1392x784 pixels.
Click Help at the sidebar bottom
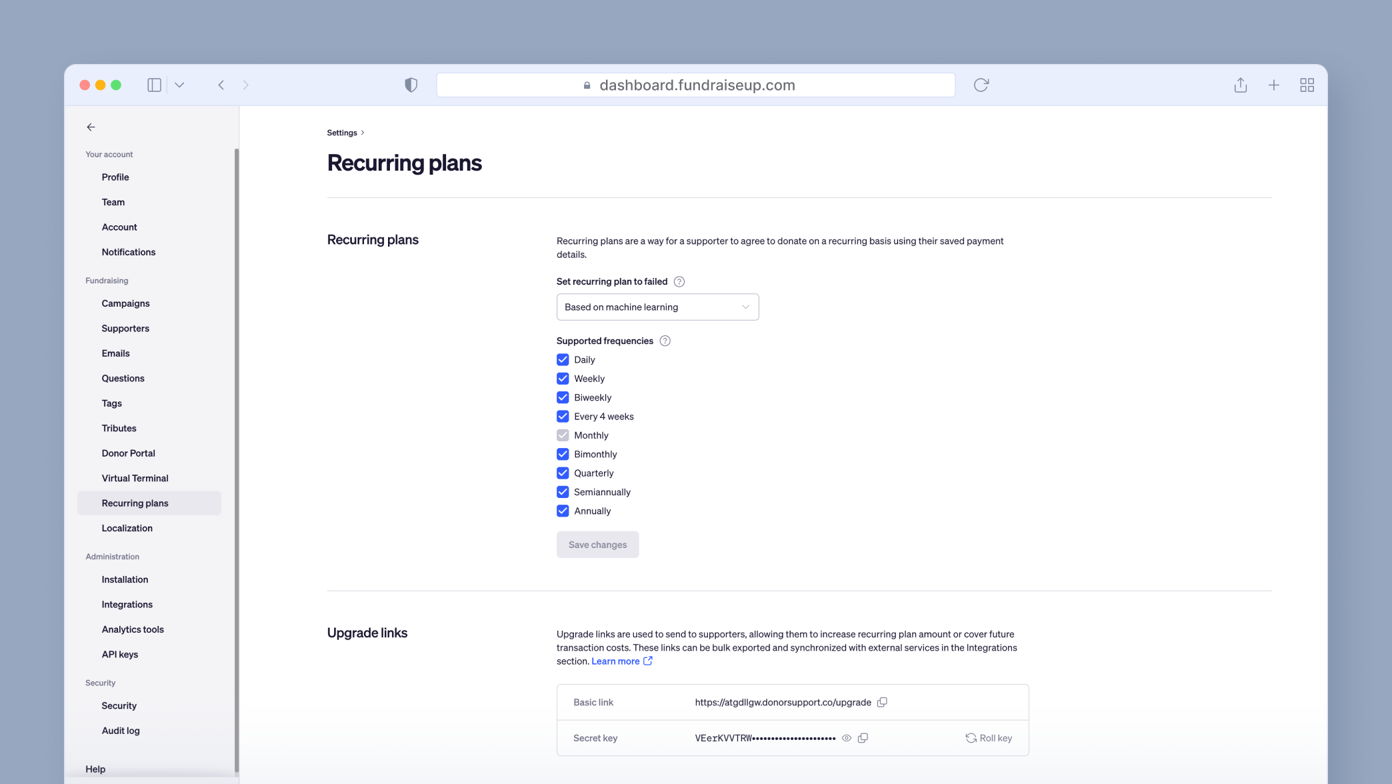pos(95,769)
